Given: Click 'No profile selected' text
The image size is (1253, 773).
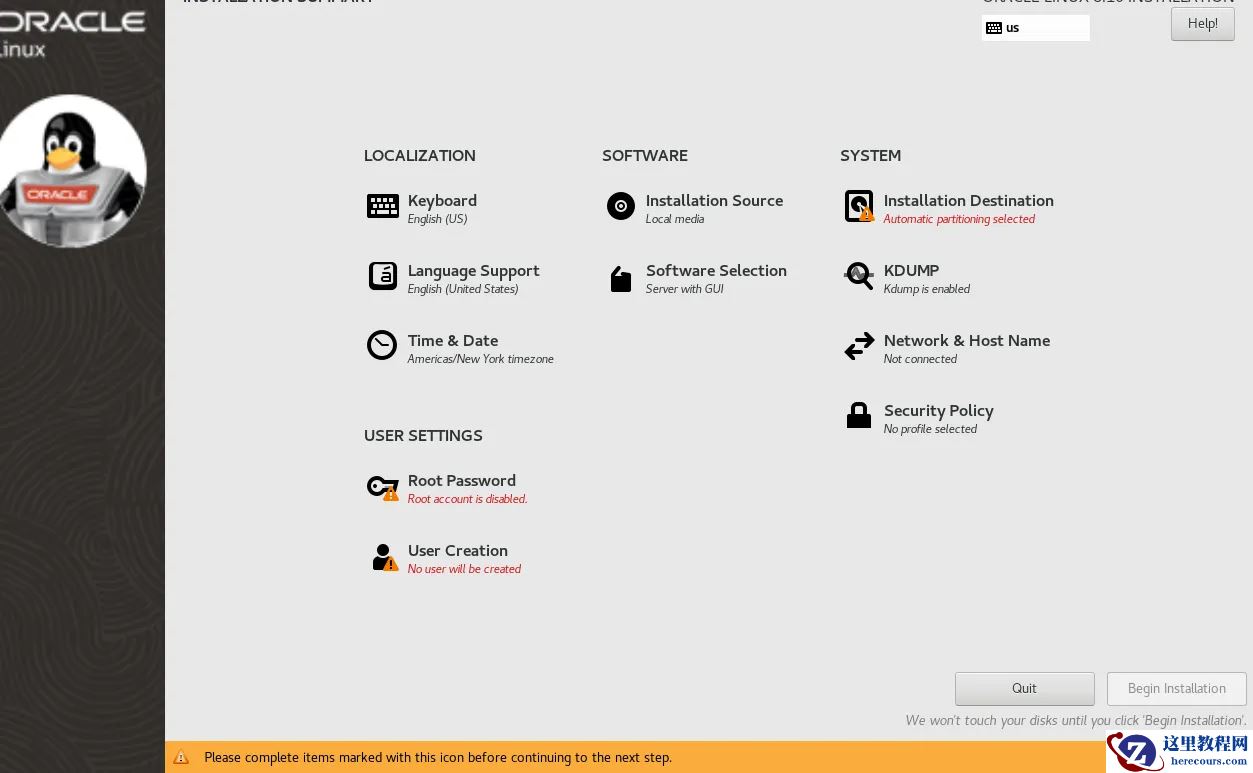Looking at the screenshot, I should point(930,429).
